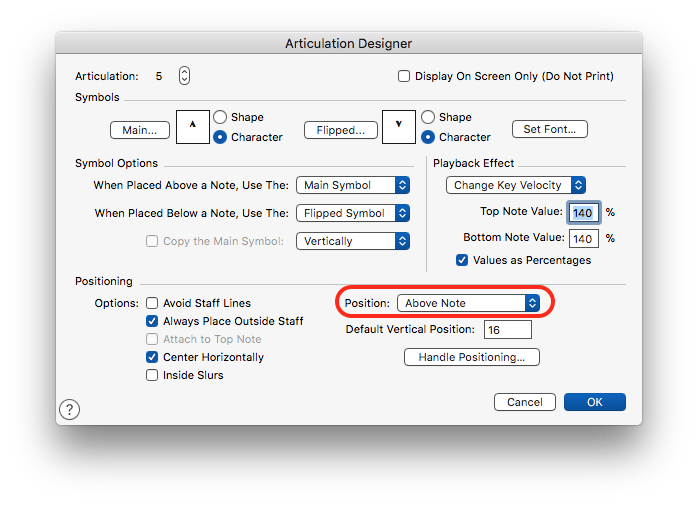Open the Change Key Velocity dropdown
The image size is (698, 505).
coord(515,185)
